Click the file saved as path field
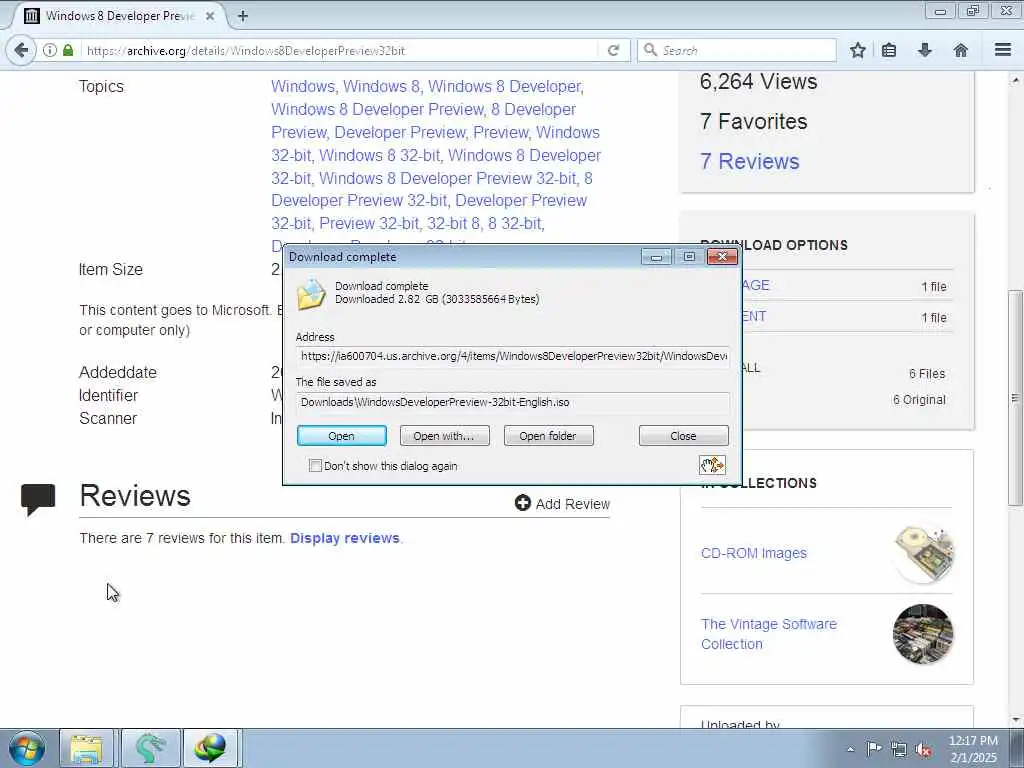This screenshot has height=768, width=1024. click(x=513, y=402)
